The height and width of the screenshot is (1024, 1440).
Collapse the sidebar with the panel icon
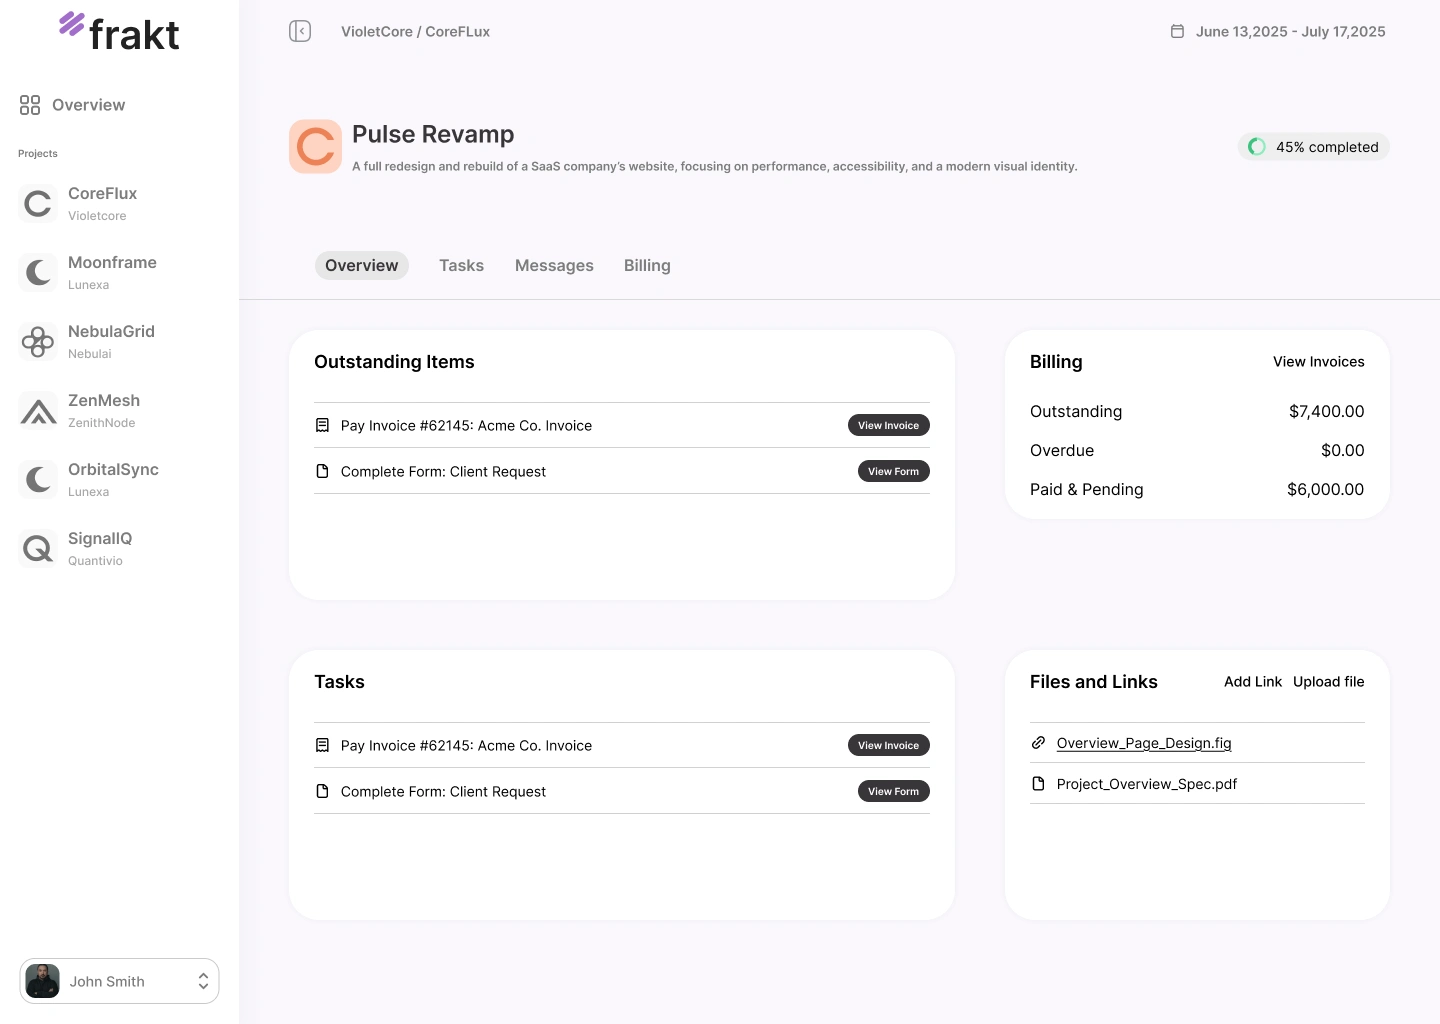point(300,32)
